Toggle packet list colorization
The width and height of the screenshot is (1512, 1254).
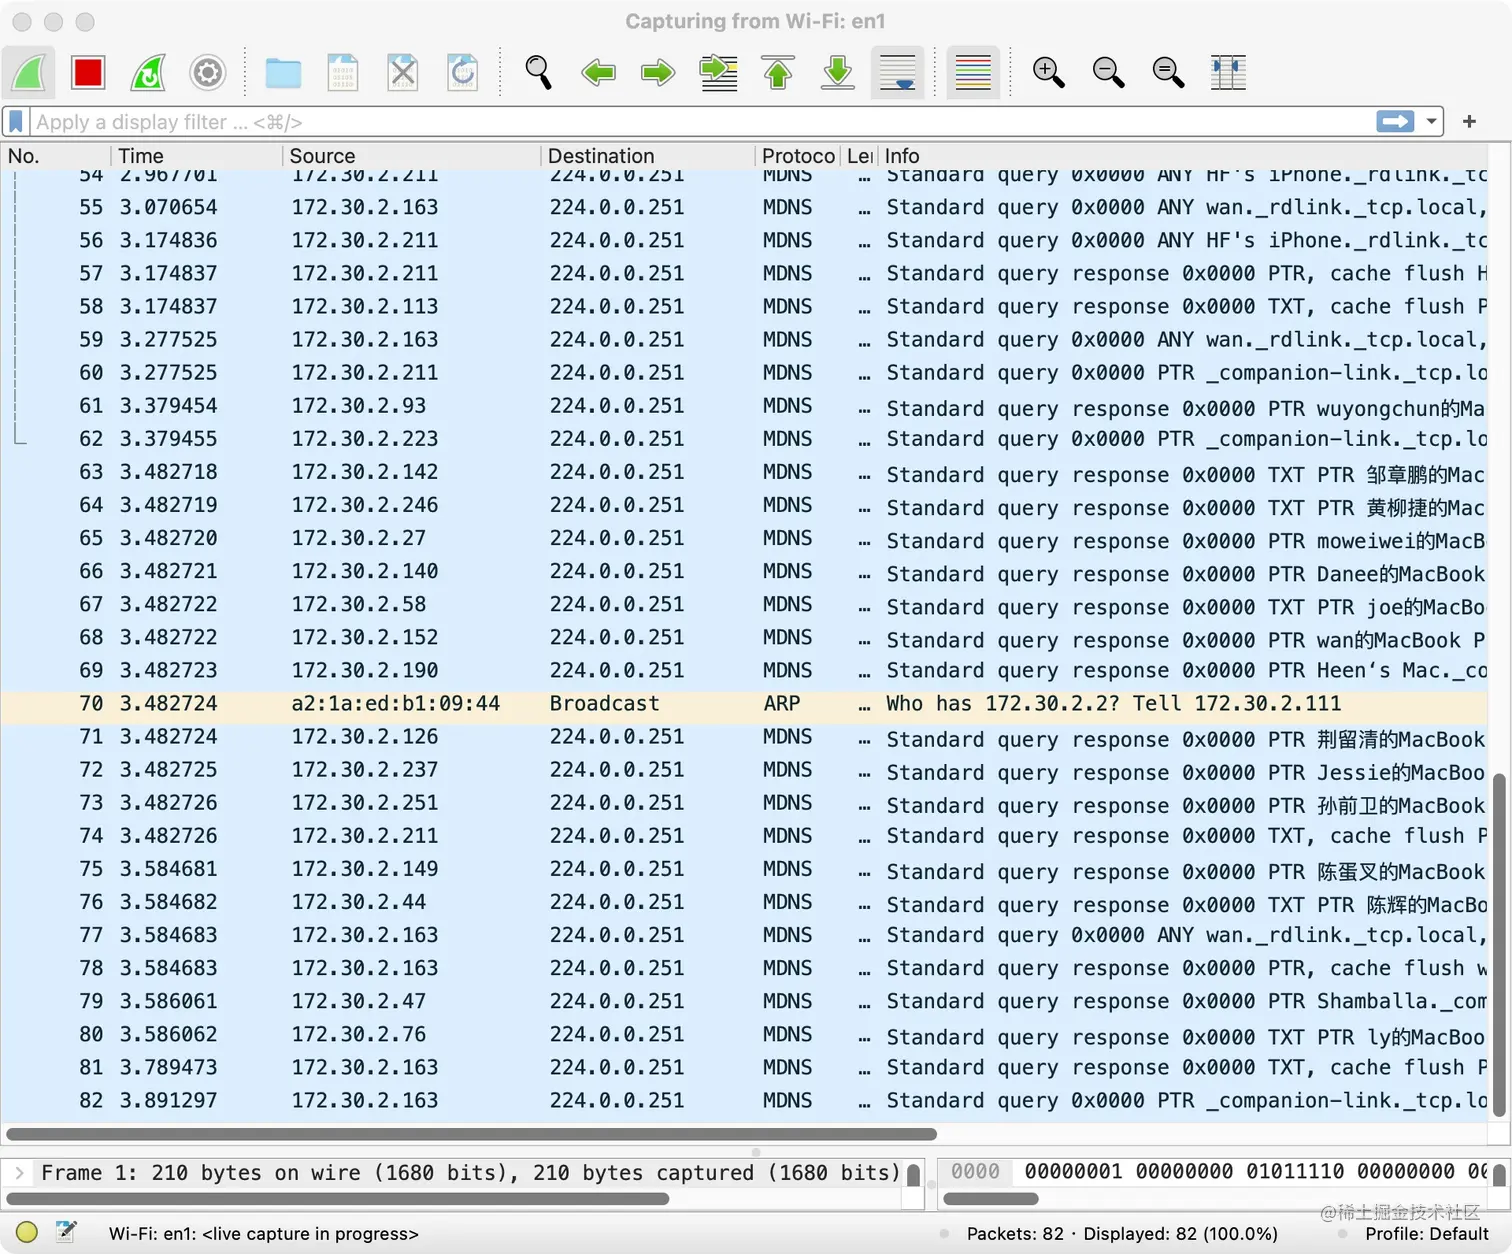[x=973, y=73]
